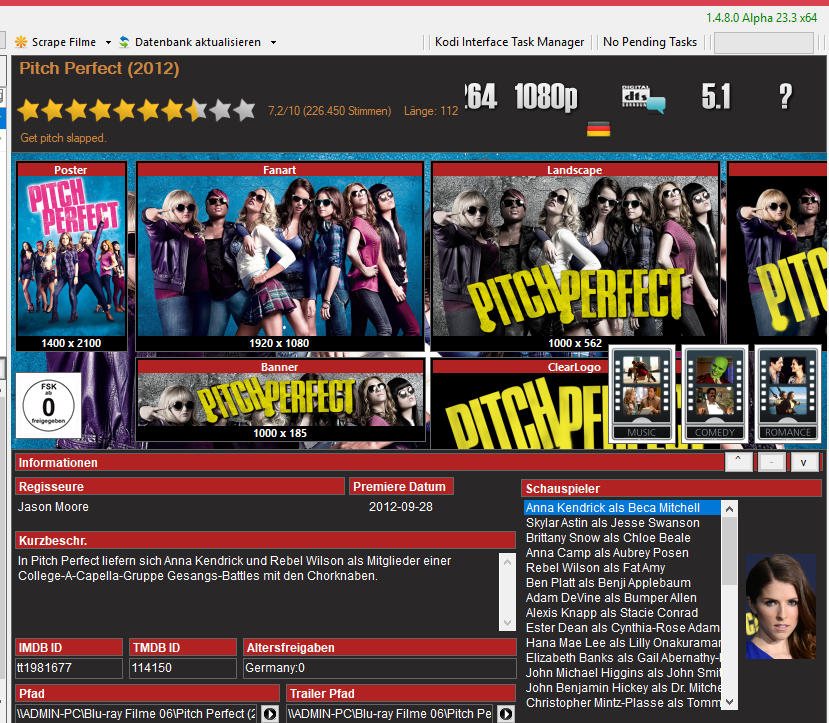Screen dimensions: 829x723
Task: Open the Fanart image thumbnail
Action: tap(280, 256)
